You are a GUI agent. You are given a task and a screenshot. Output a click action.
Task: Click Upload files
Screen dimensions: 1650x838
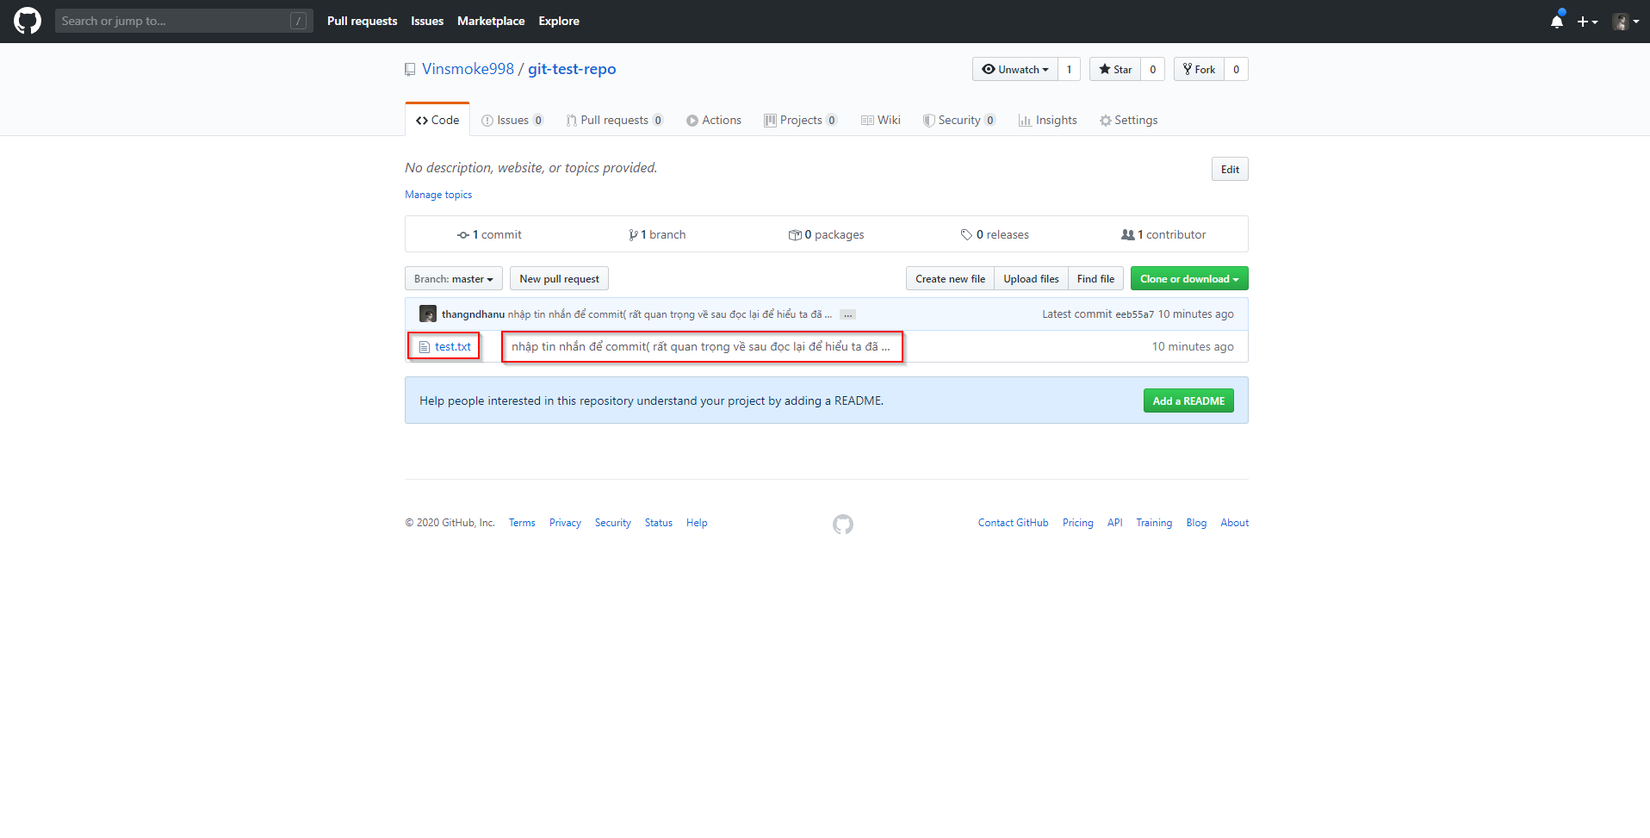(1031, 279)
